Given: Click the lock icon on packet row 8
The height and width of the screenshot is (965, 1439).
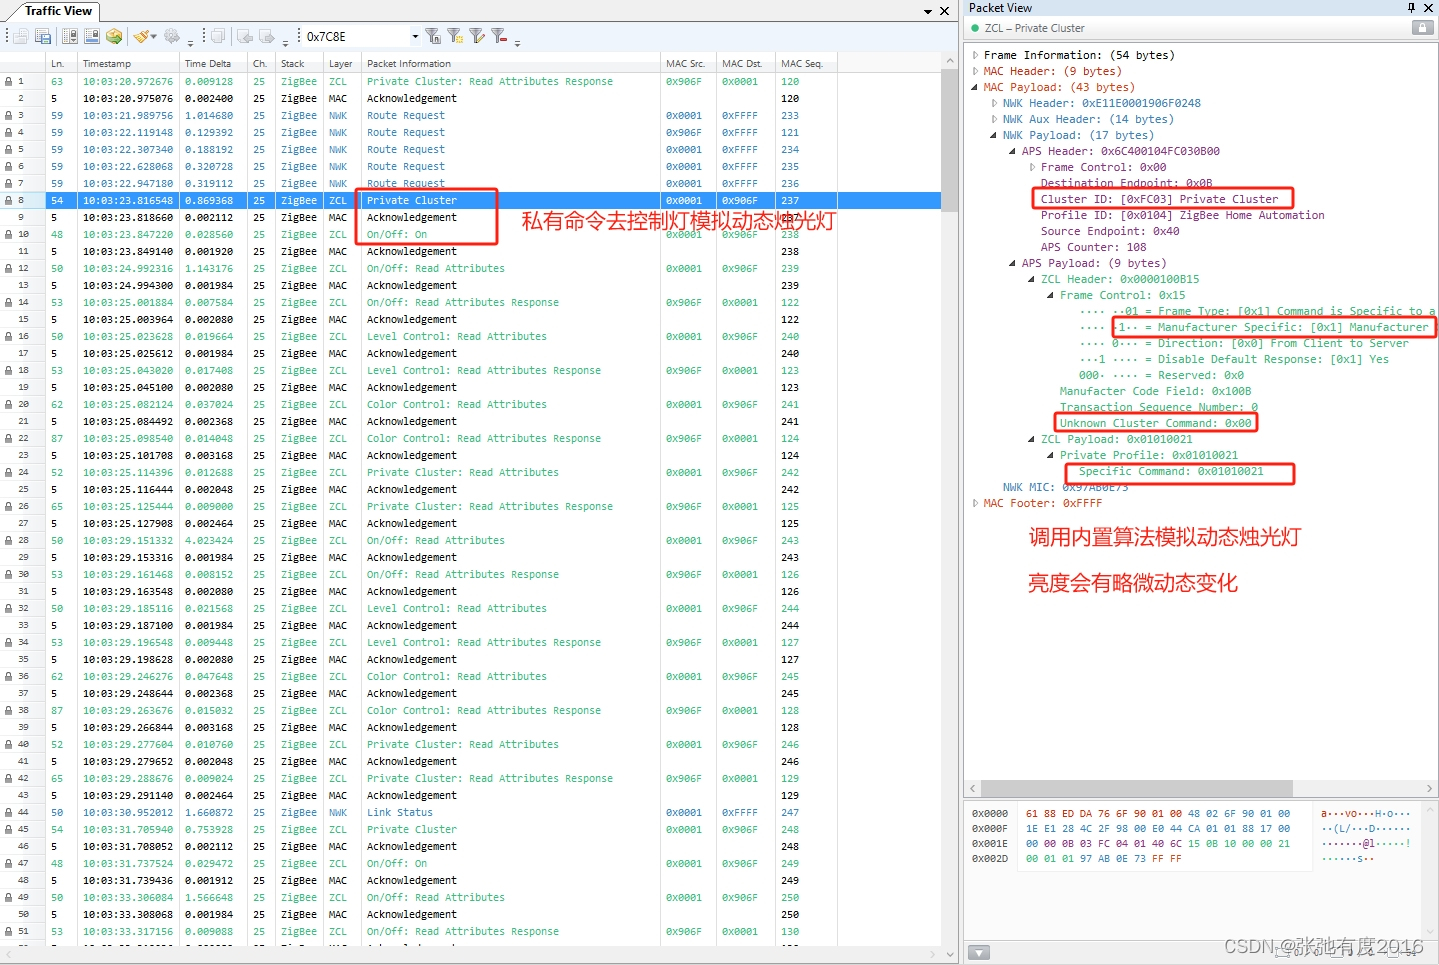Looking at the screenshot, I should [8, 200].
